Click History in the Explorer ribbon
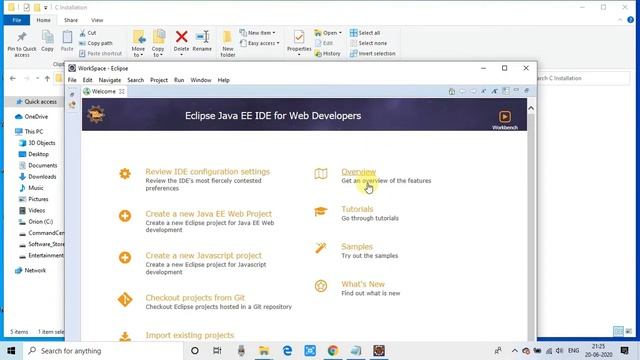Viewport: 640px width, 360px height. tap(327, 53)
